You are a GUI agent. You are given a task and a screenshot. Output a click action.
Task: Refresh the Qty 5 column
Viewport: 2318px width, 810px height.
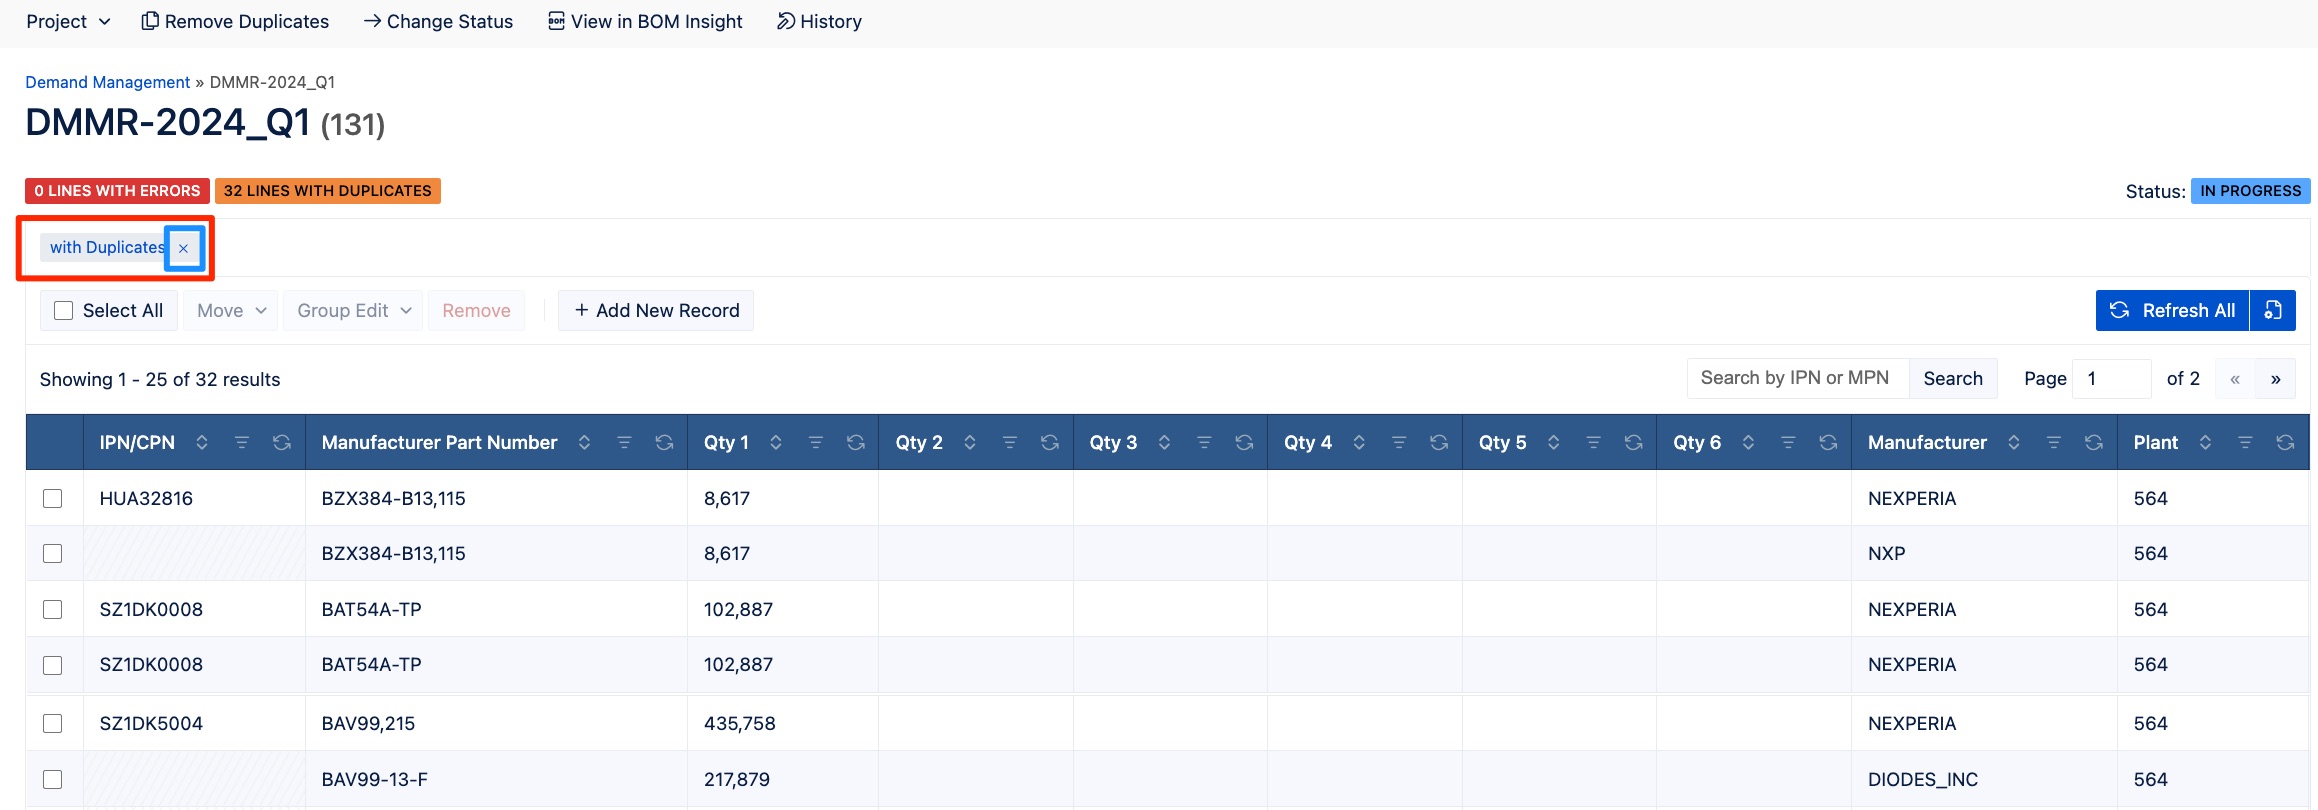coord(1634,442)
